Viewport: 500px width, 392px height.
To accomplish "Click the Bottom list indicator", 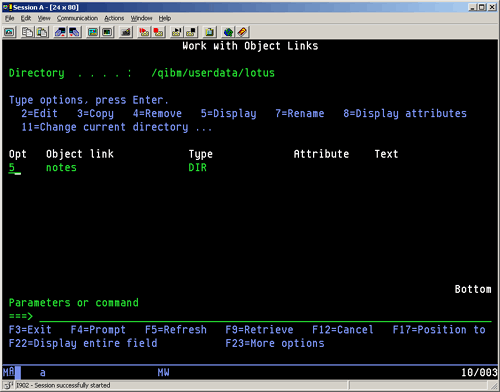I will [x=473, y=289].
